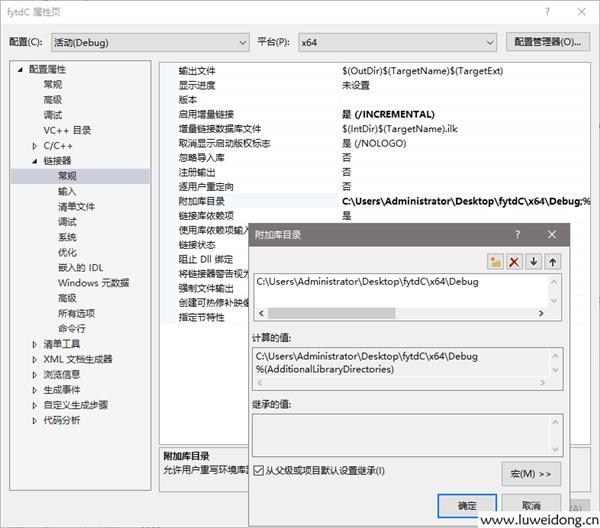This screenshot has height=528, width=600.
Task: Open 配置管理器 button
Action: point(546,42)
